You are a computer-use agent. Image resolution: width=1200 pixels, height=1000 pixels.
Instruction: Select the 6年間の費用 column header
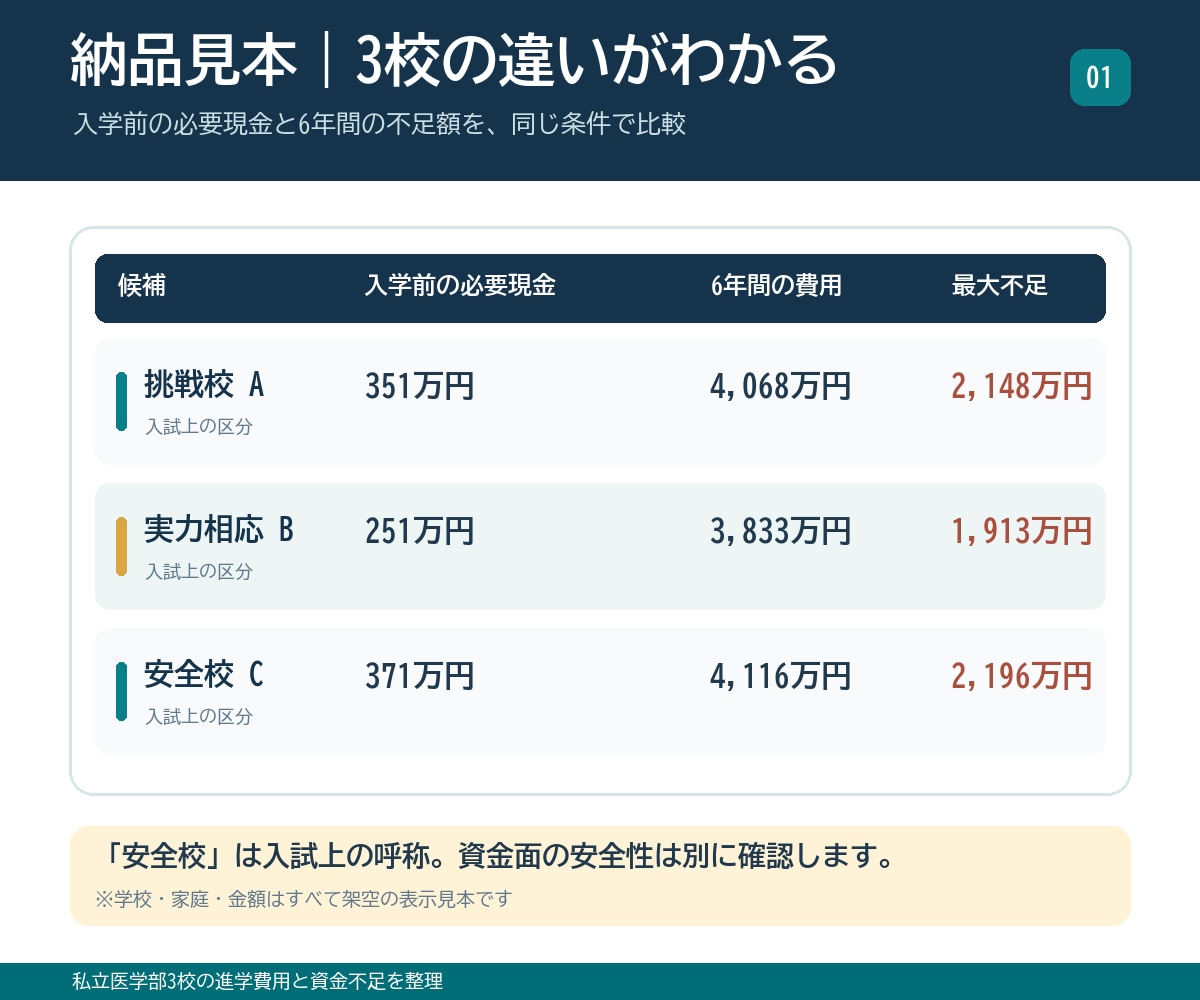[776, 286]
